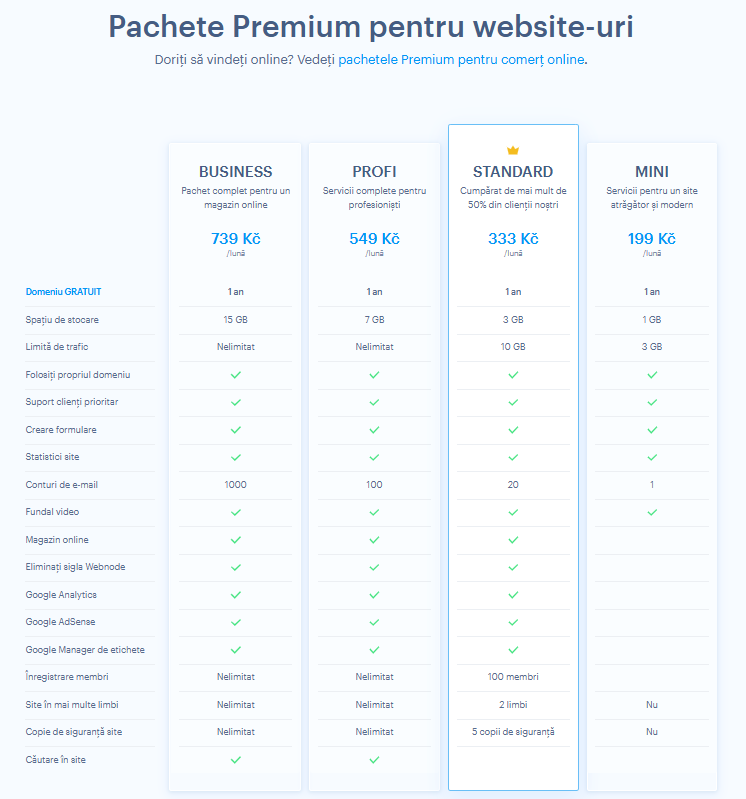Viewport: 746px width, 799px height.
Task: Select the MINI plan heading
Action: click(x=652, y=172)
